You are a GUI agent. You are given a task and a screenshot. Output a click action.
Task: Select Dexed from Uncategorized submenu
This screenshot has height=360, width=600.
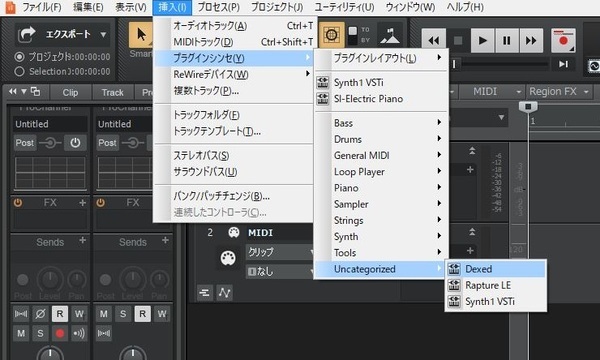click(x=496, y=269)
